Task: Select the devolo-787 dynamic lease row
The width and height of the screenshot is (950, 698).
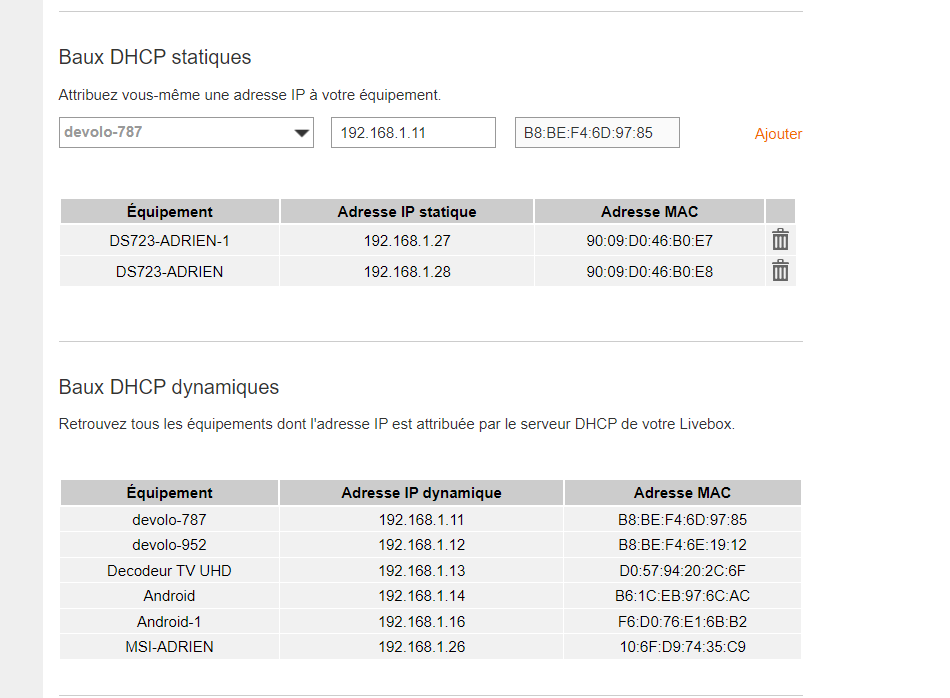Action: pyautogui.click(x=170, y=520)
